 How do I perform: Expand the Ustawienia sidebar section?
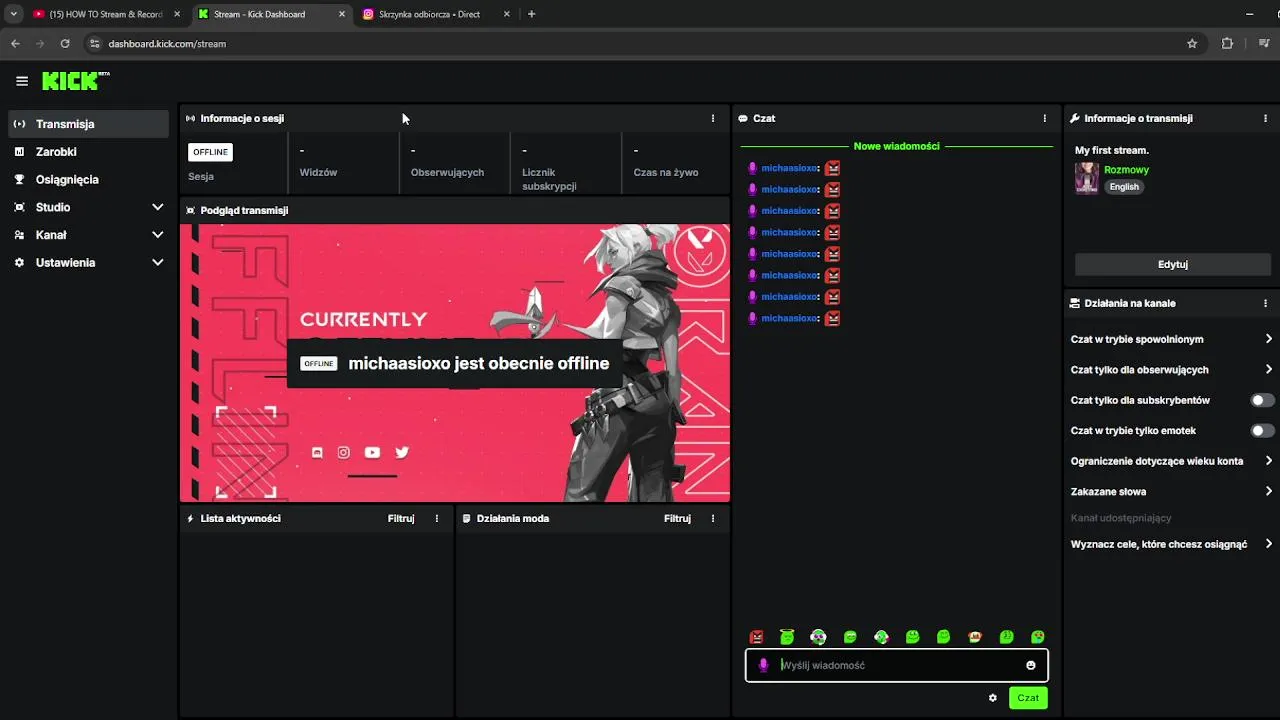coord(88,262)
